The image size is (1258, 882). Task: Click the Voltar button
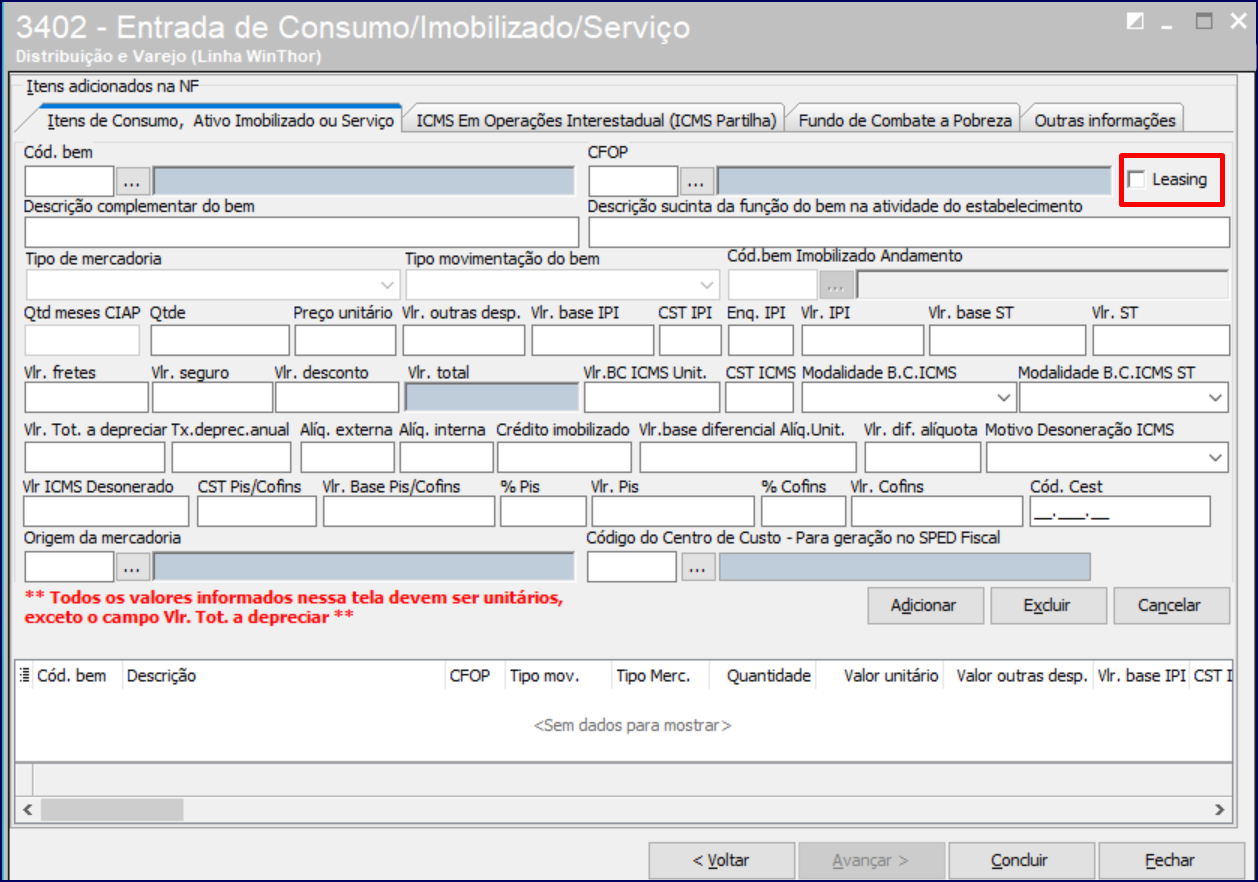tap(721, 860)
